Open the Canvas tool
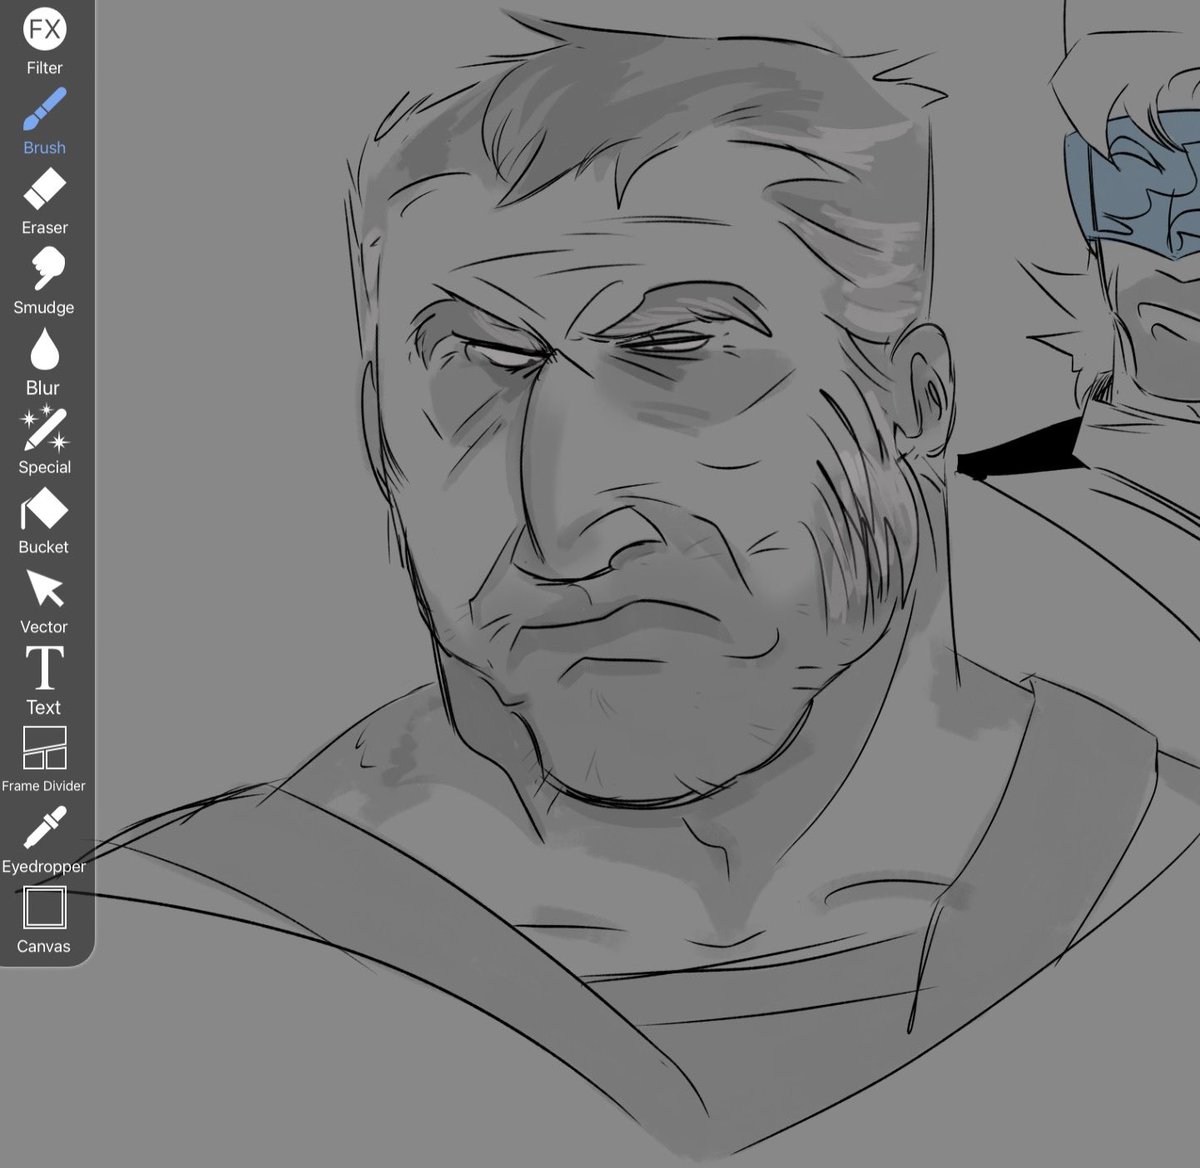This screenshot has height=1168, width=1200. pyautogui.click(x=44, y=920)
